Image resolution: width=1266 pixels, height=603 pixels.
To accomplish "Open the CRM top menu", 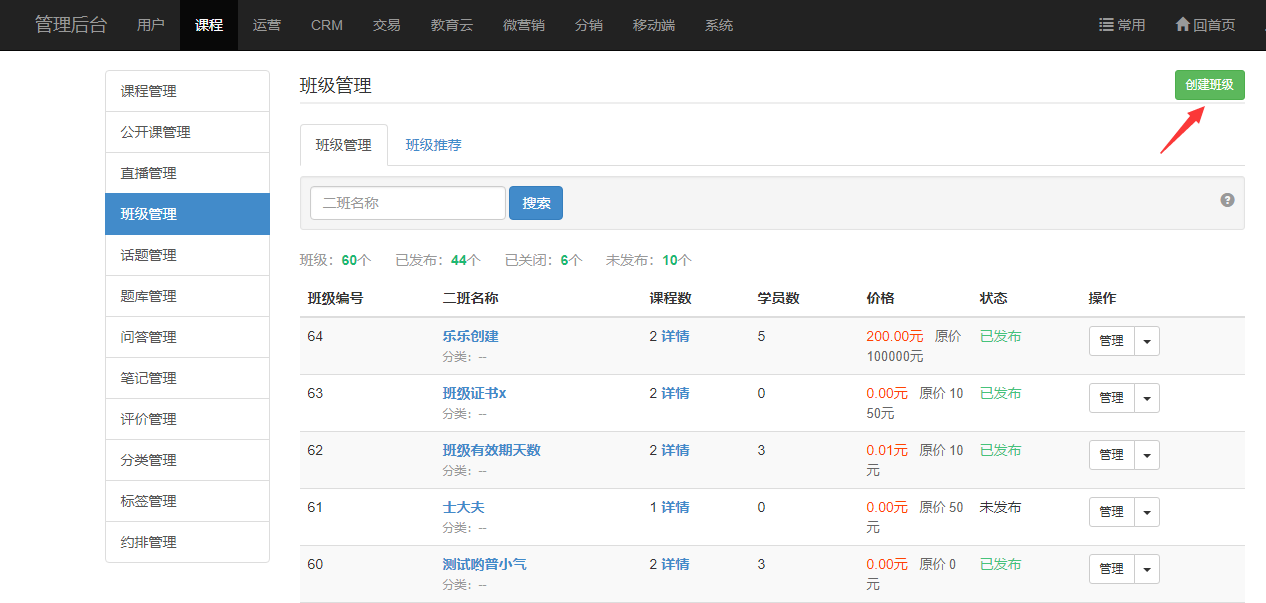I will [327, 25].
